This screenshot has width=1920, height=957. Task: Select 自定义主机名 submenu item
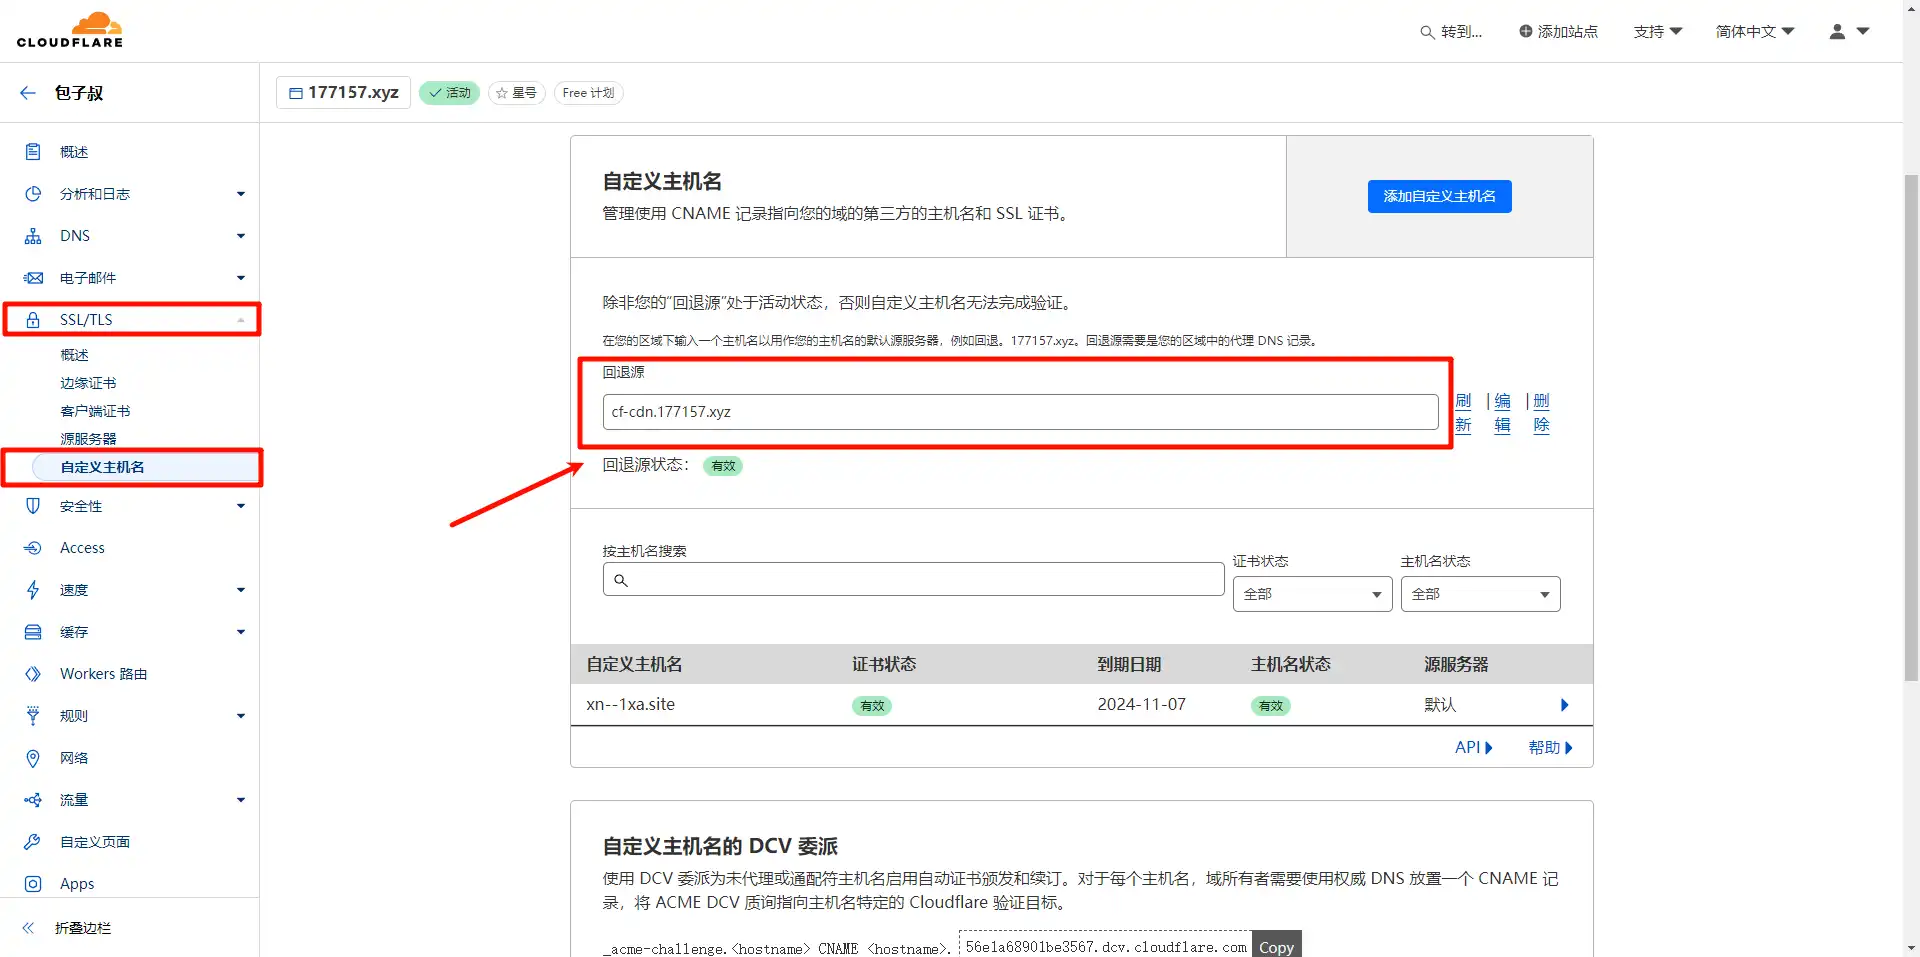coord(145,467)
